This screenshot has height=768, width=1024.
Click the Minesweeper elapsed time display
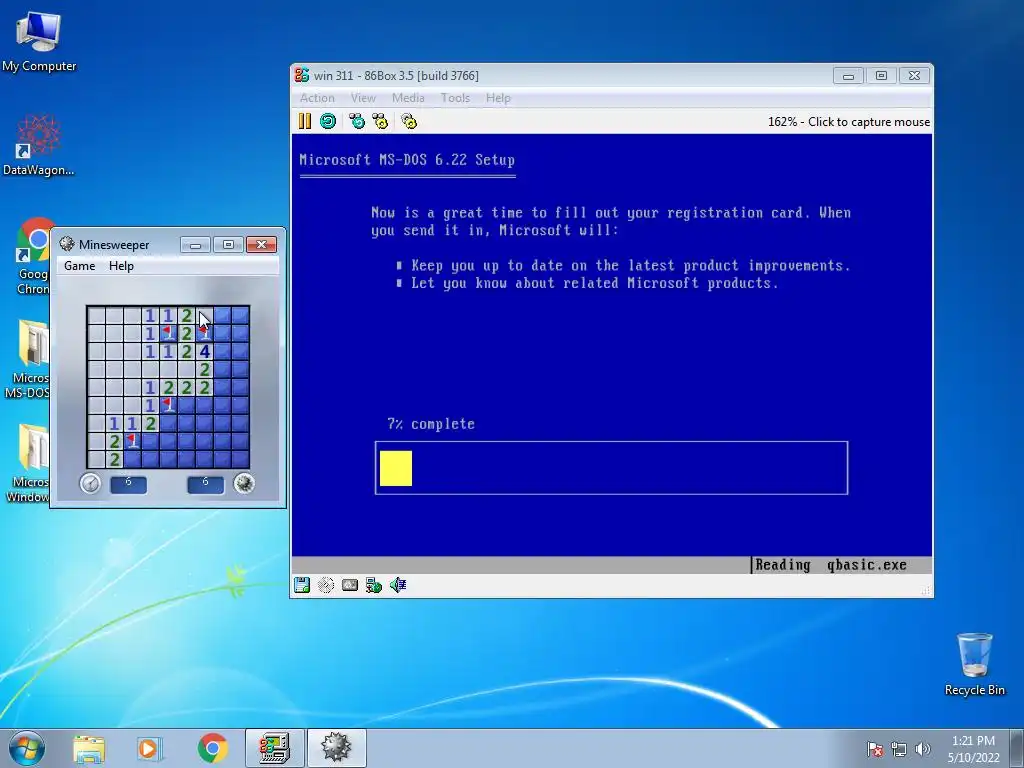pos(128,484)
